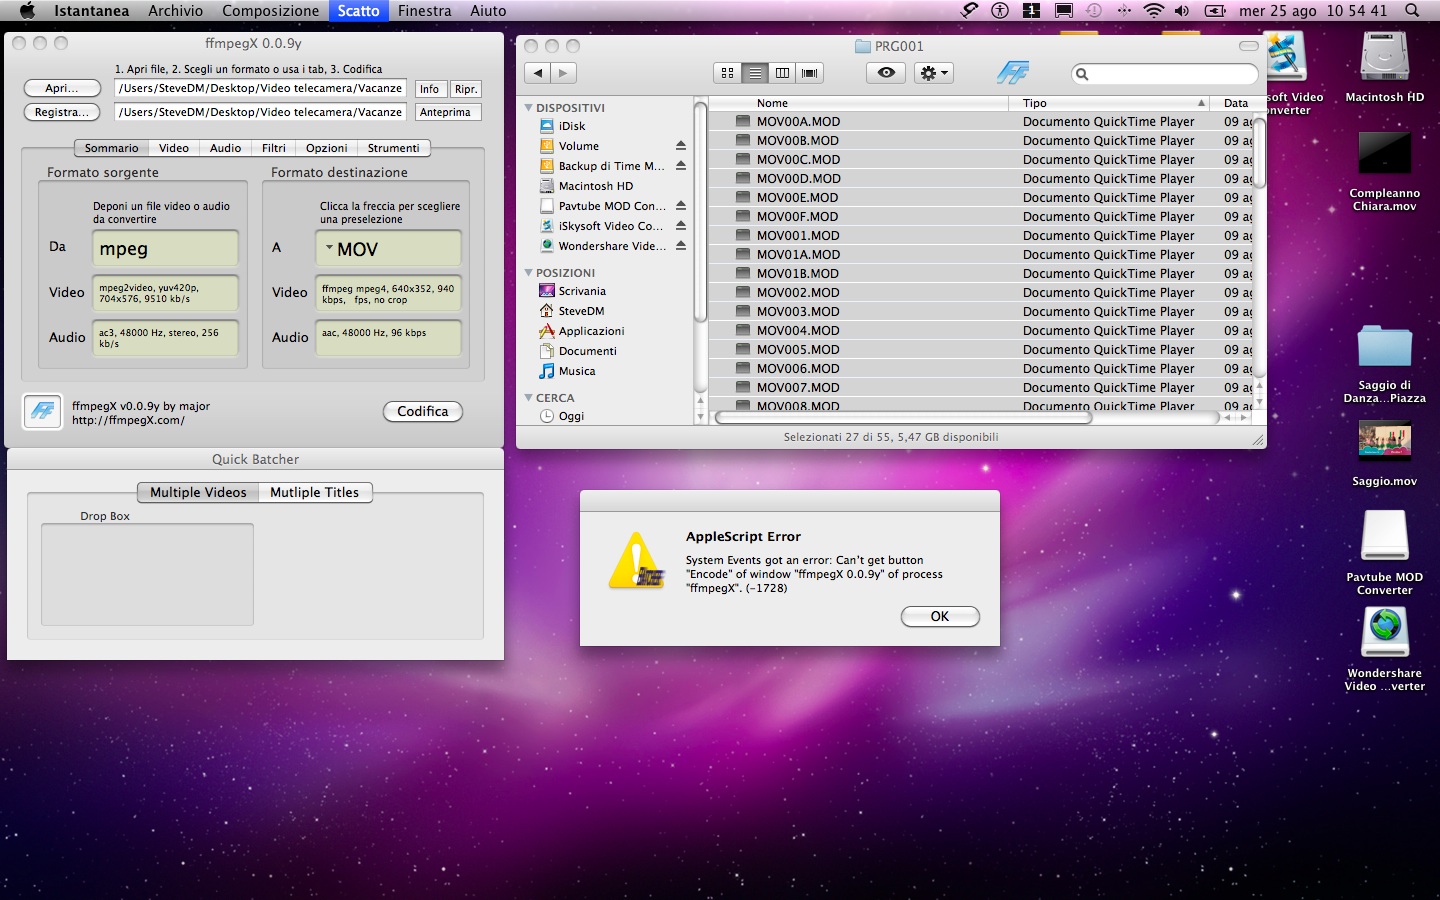Screen dimensions: 1440x900
Task: Click the Quick Look eye button in Finder
Action: pyautogui.click(x=886, y=73)
